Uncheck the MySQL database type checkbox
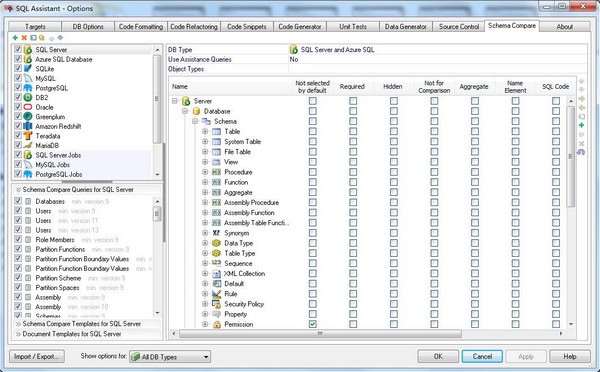The height and width of the screenshot is (372, 600). pyautogui.click(x=18, y=78)
